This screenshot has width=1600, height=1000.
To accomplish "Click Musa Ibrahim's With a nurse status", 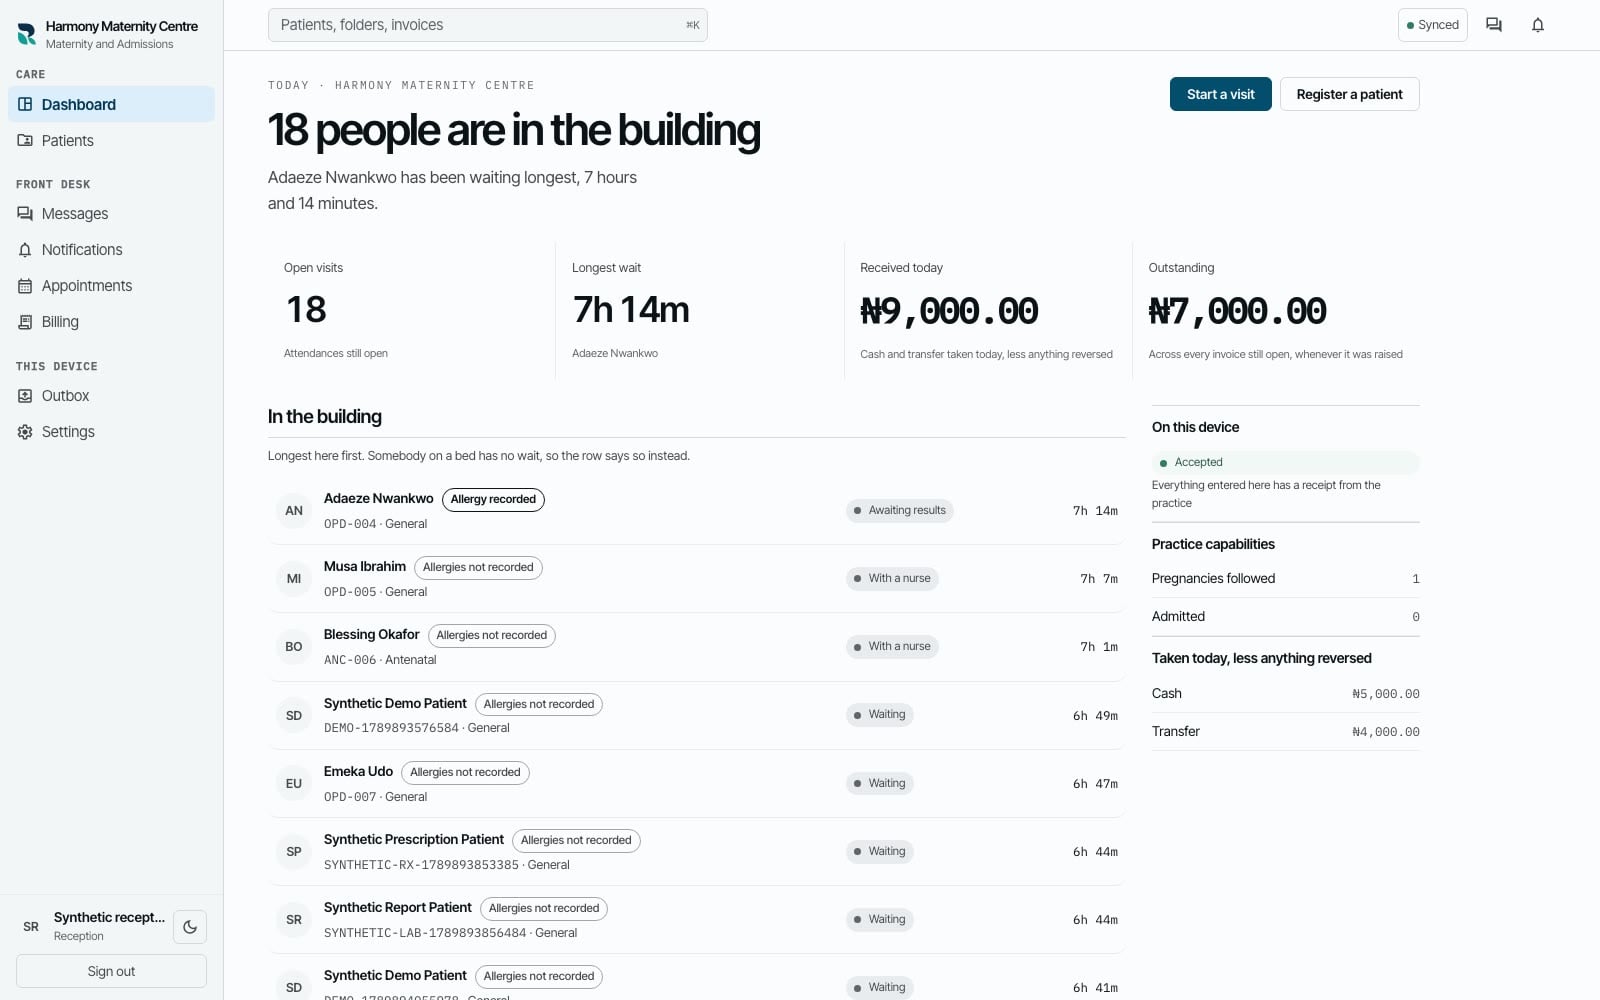I will [892, 578].
